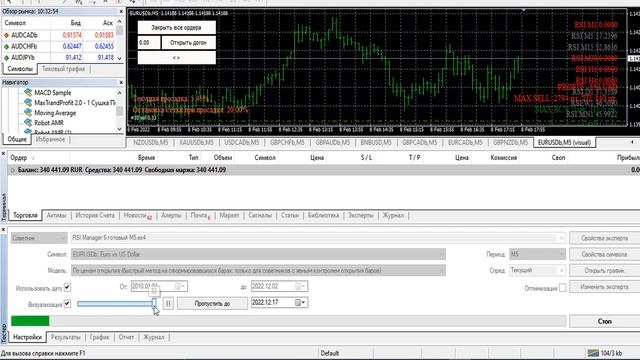Click the AUDJPYb green diamond icon
The width and height of the screenshot is (640, 360).
coord(6,58)
